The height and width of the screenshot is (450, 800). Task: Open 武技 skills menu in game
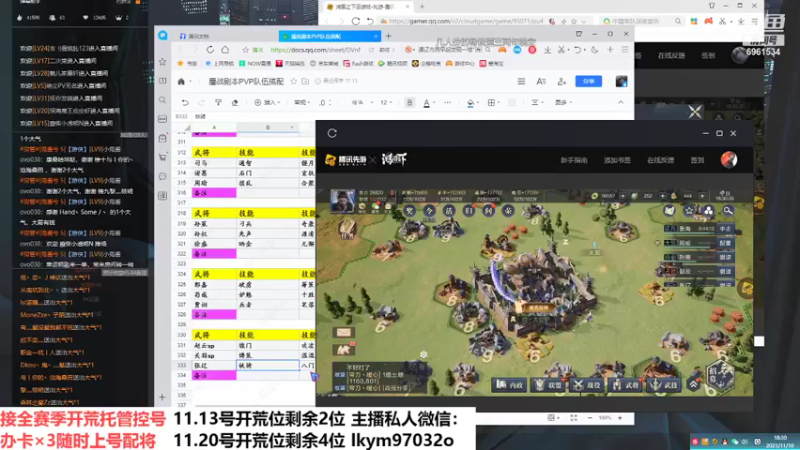pyautogui.click(x=664, y=385)
